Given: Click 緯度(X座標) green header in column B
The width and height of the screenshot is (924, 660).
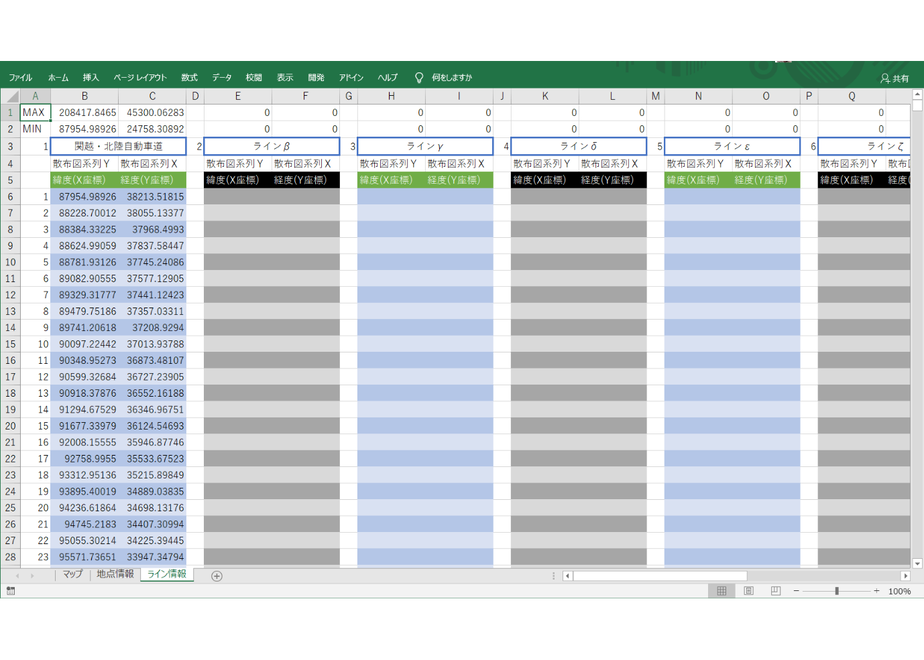Looking at the screenshot, I should (x=85, y=180).
